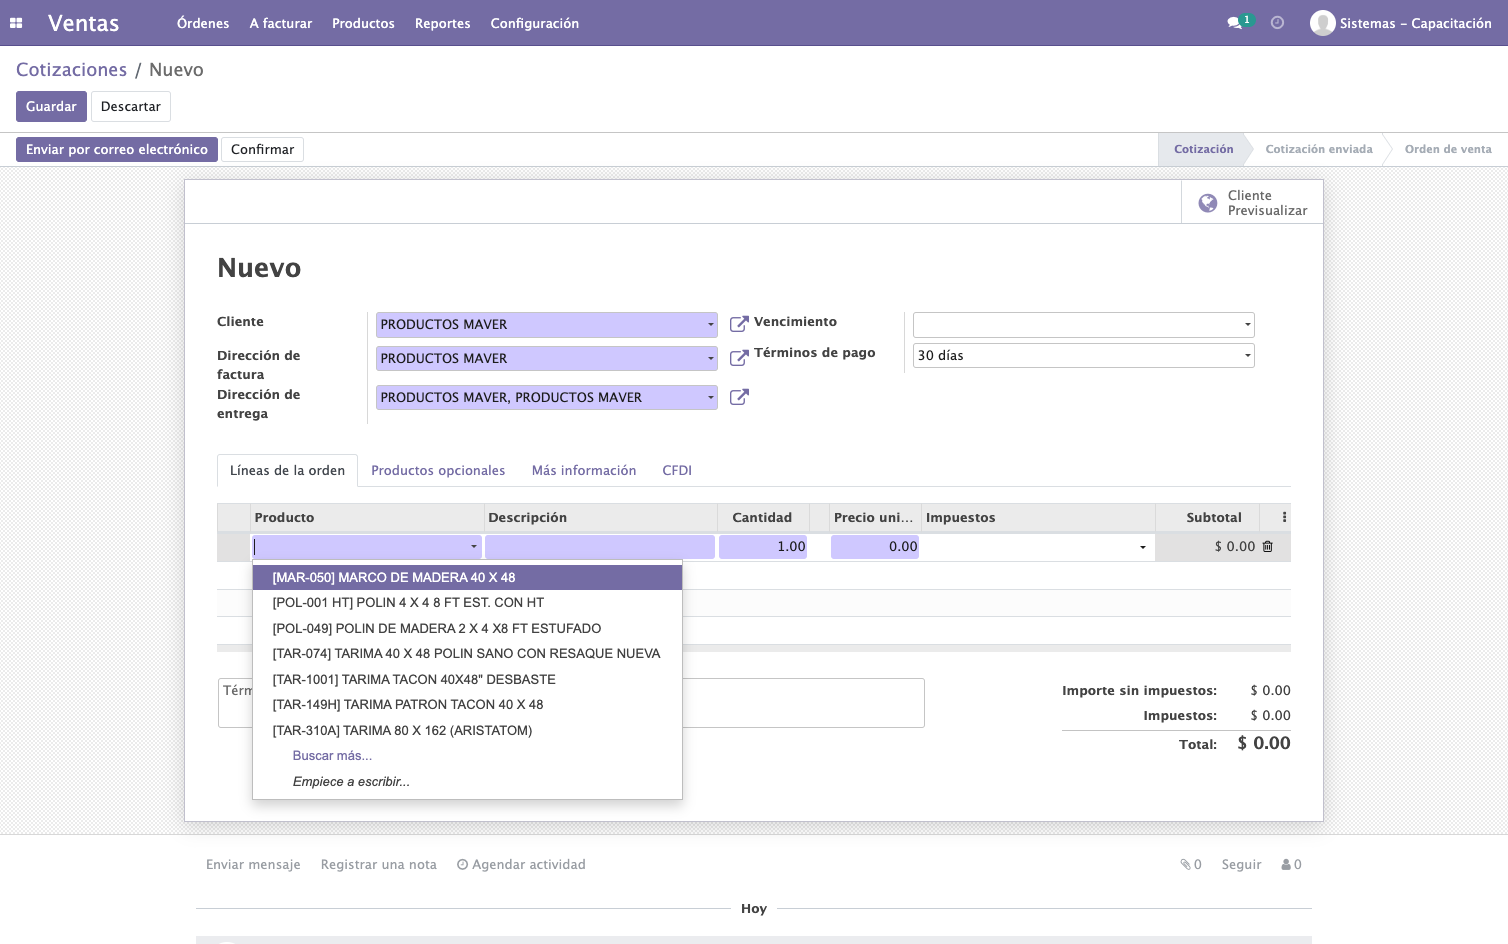
Task: Click the Precio unitario field showing 0.00
Action: (x=875, y=547)
